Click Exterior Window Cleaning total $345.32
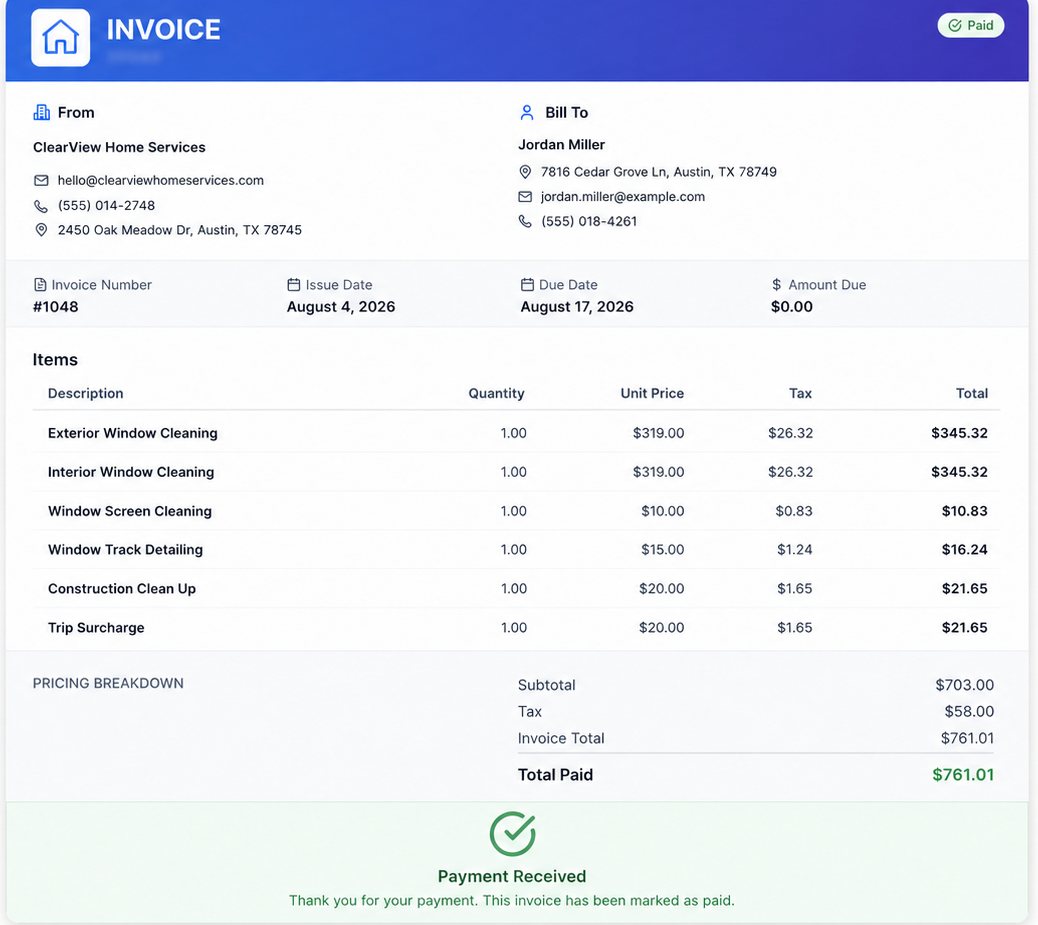 click(959, 433)
